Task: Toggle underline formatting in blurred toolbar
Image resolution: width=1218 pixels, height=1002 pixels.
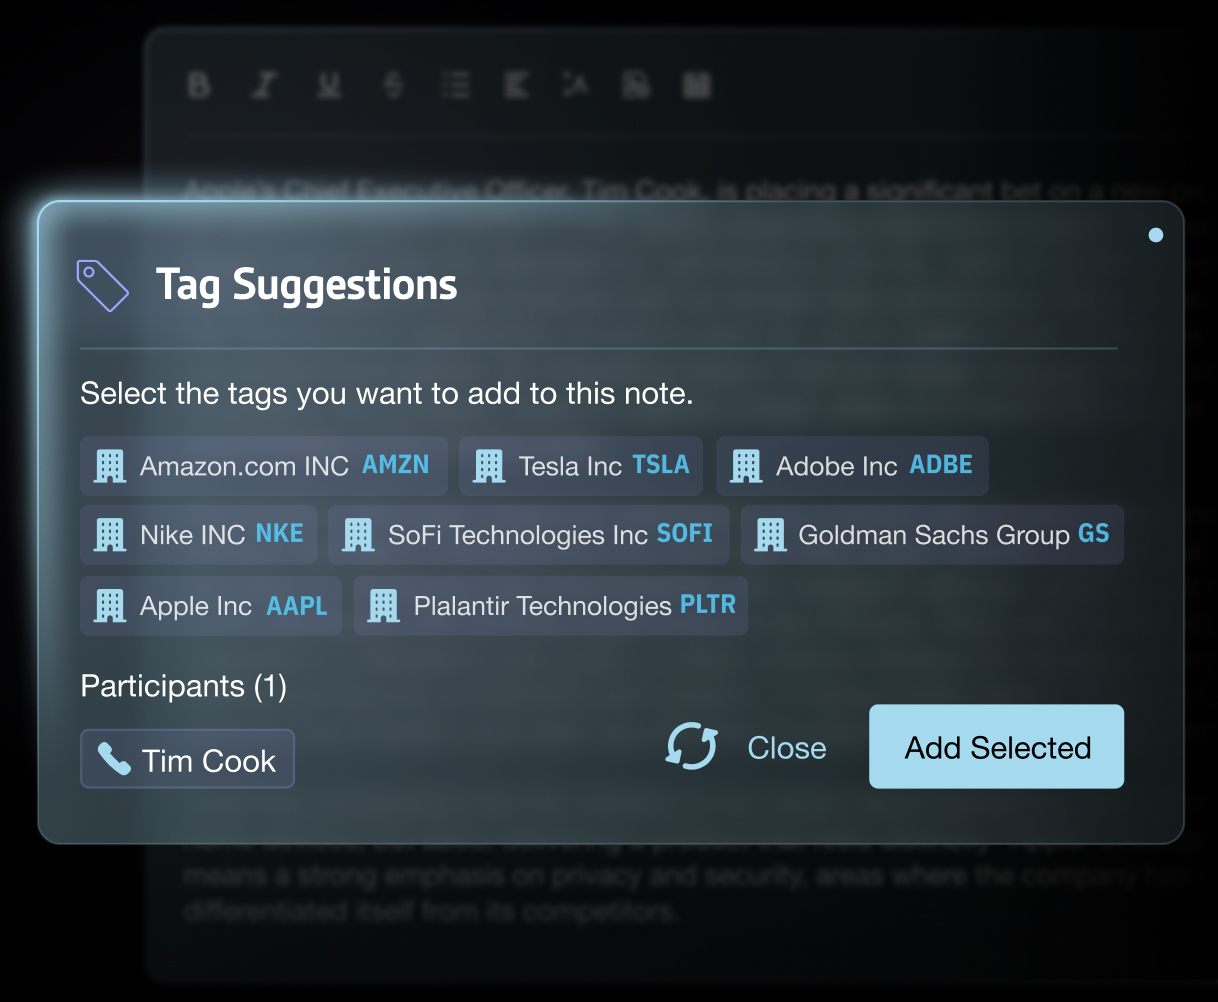Action: 329,85
